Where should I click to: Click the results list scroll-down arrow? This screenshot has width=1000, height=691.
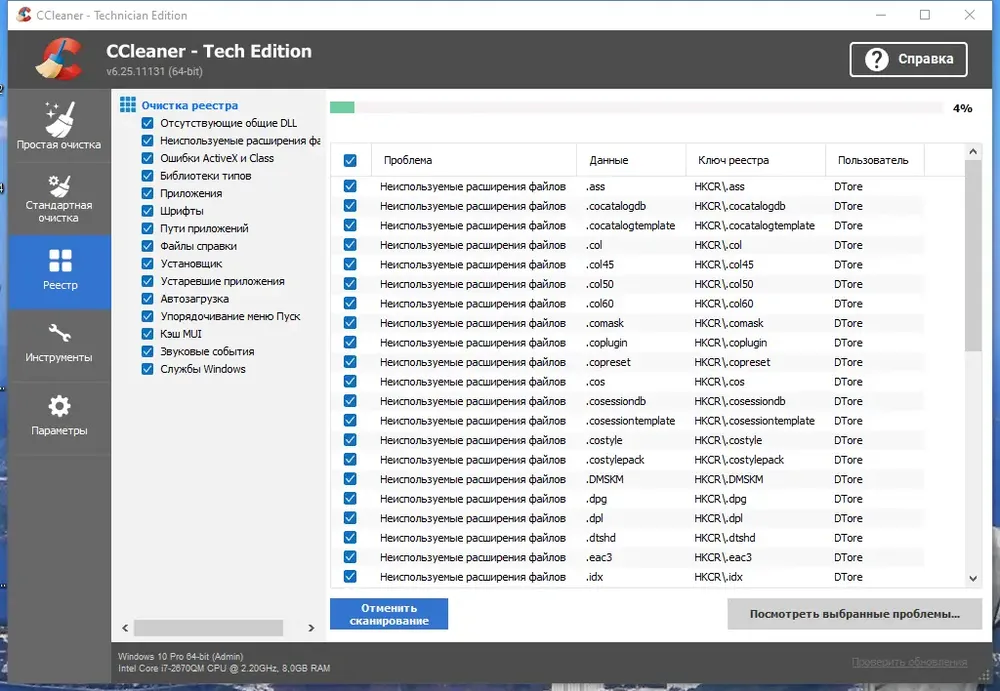(x=973, y=579)
